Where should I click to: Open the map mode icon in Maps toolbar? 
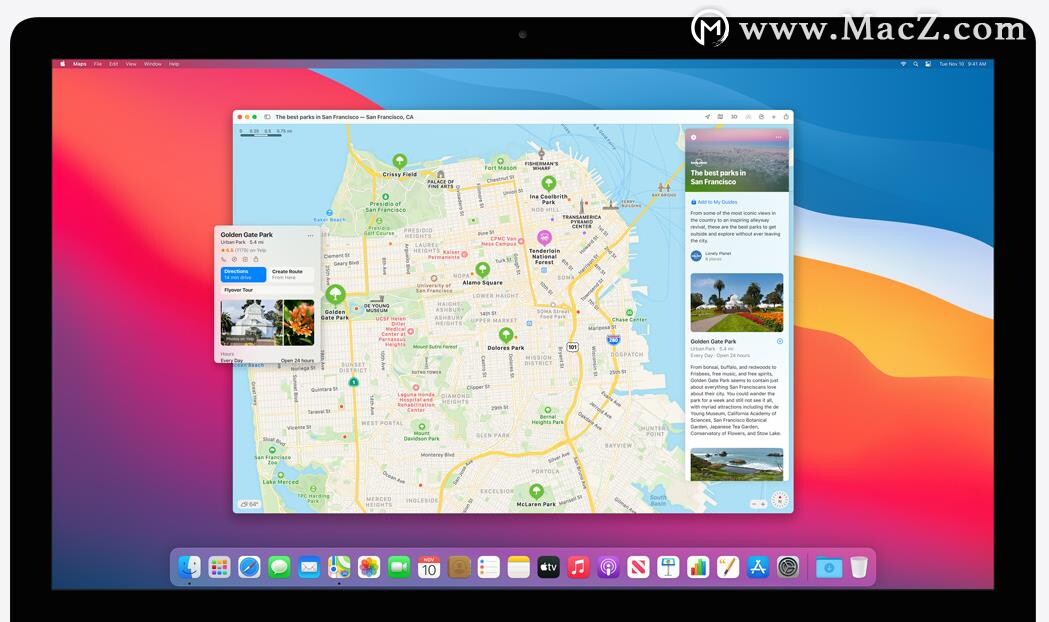click(720, 116)
